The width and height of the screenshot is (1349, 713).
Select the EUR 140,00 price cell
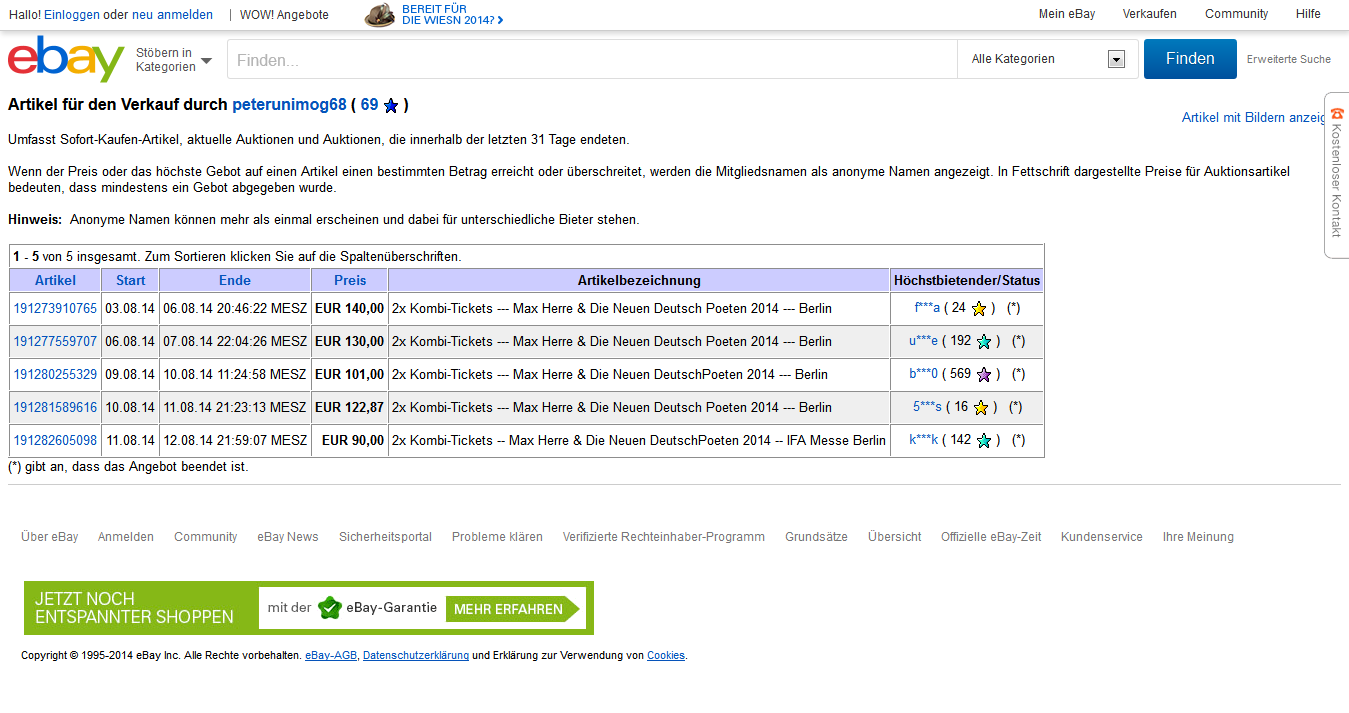pyautogui.click(x=349, y=309)
